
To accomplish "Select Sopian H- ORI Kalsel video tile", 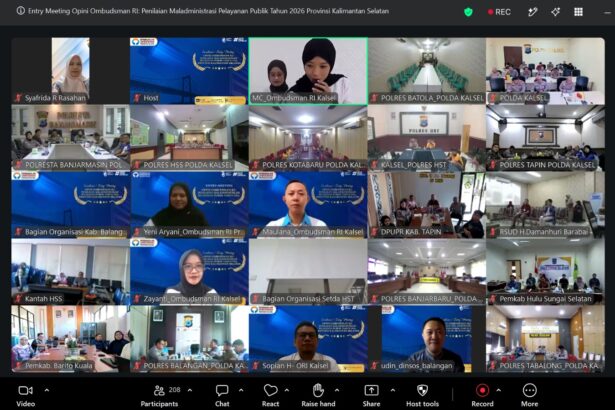I will point(308,339).
